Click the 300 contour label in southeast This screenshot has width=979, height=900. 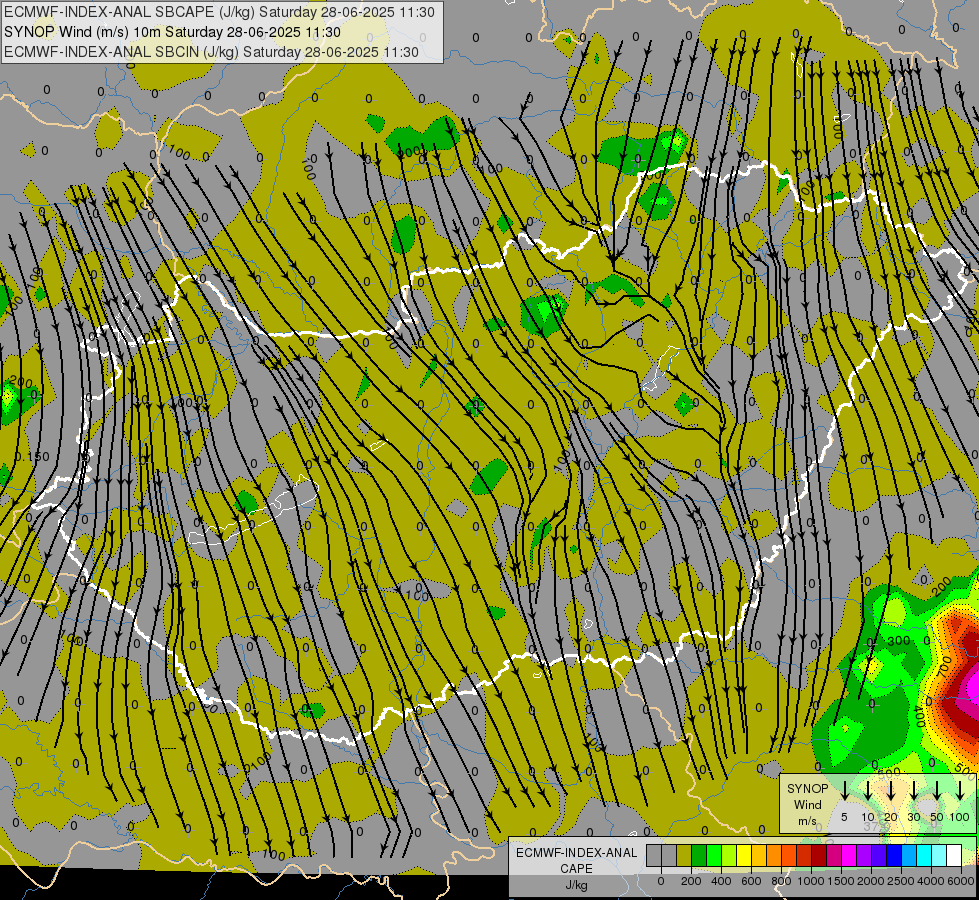pos(898,640)
